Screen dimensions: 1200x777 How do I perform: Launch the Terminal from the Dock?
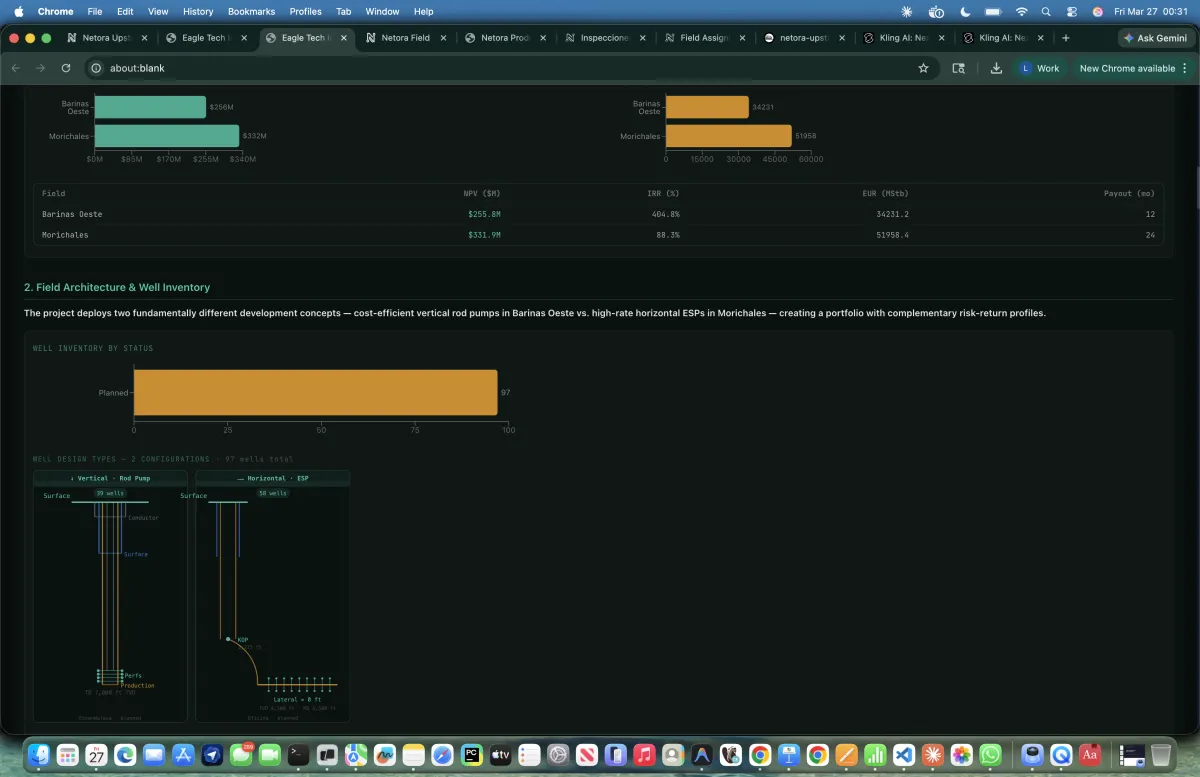(x=299, y=754)
